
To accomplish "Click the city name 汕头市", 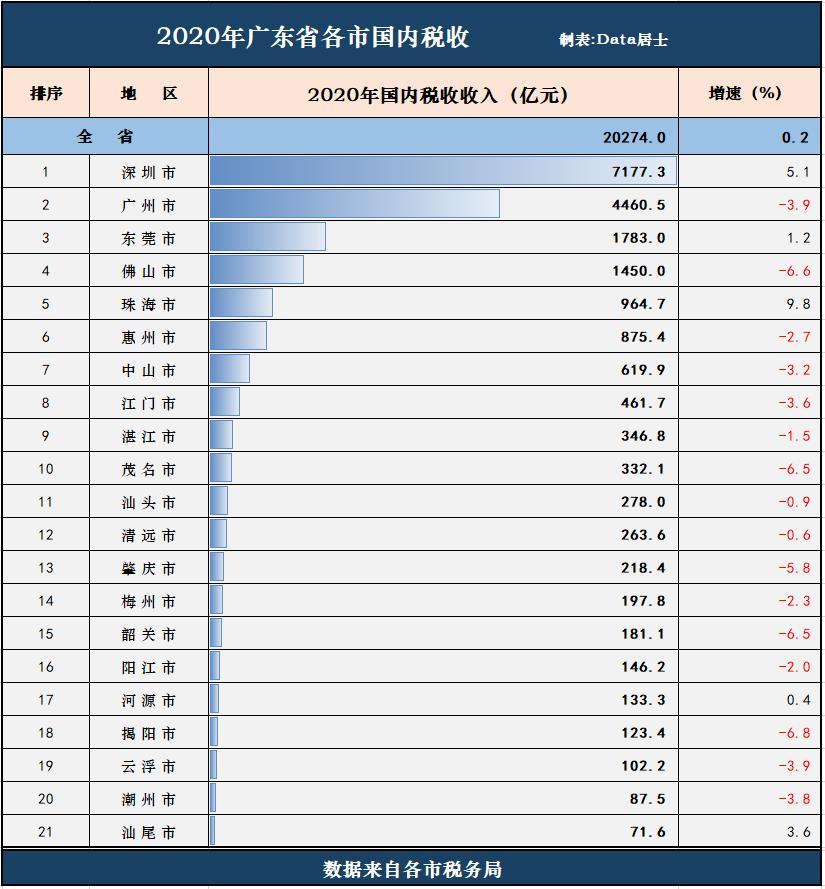I will [x=149, y=502].
